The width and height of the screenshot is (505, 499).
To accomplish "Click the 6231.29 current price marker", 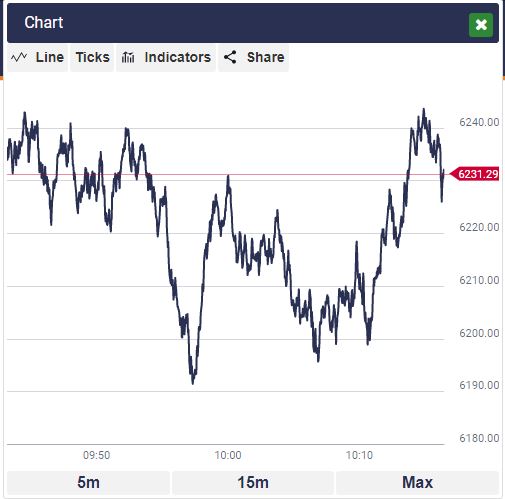I will pos(474,174).
